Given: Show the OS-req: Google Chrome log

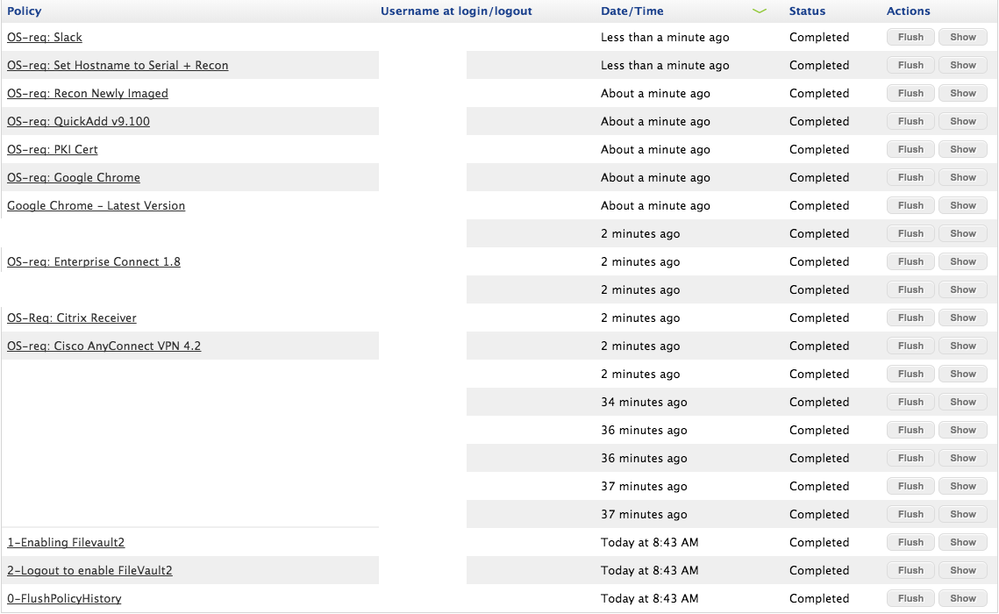Looking at the screenshot, I should point(963,177).
